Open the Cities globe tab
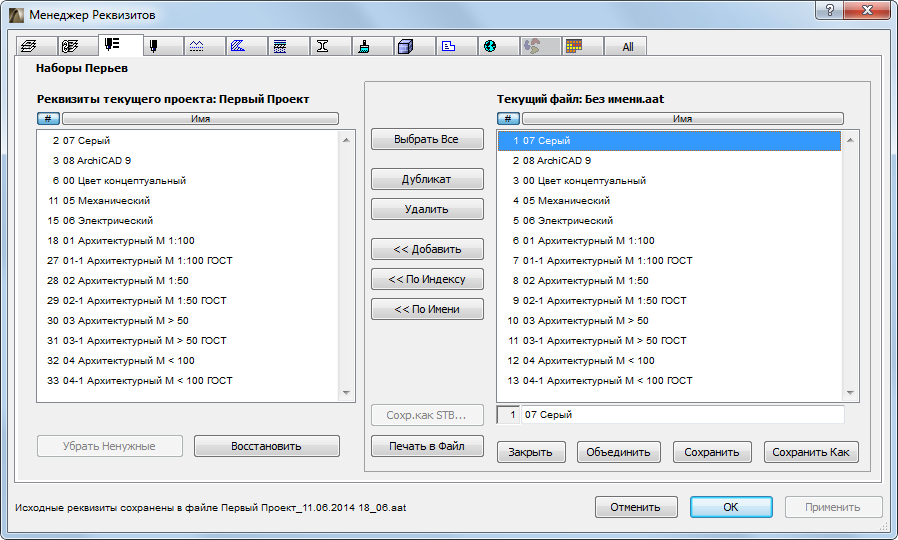 [x=498, y=46]
